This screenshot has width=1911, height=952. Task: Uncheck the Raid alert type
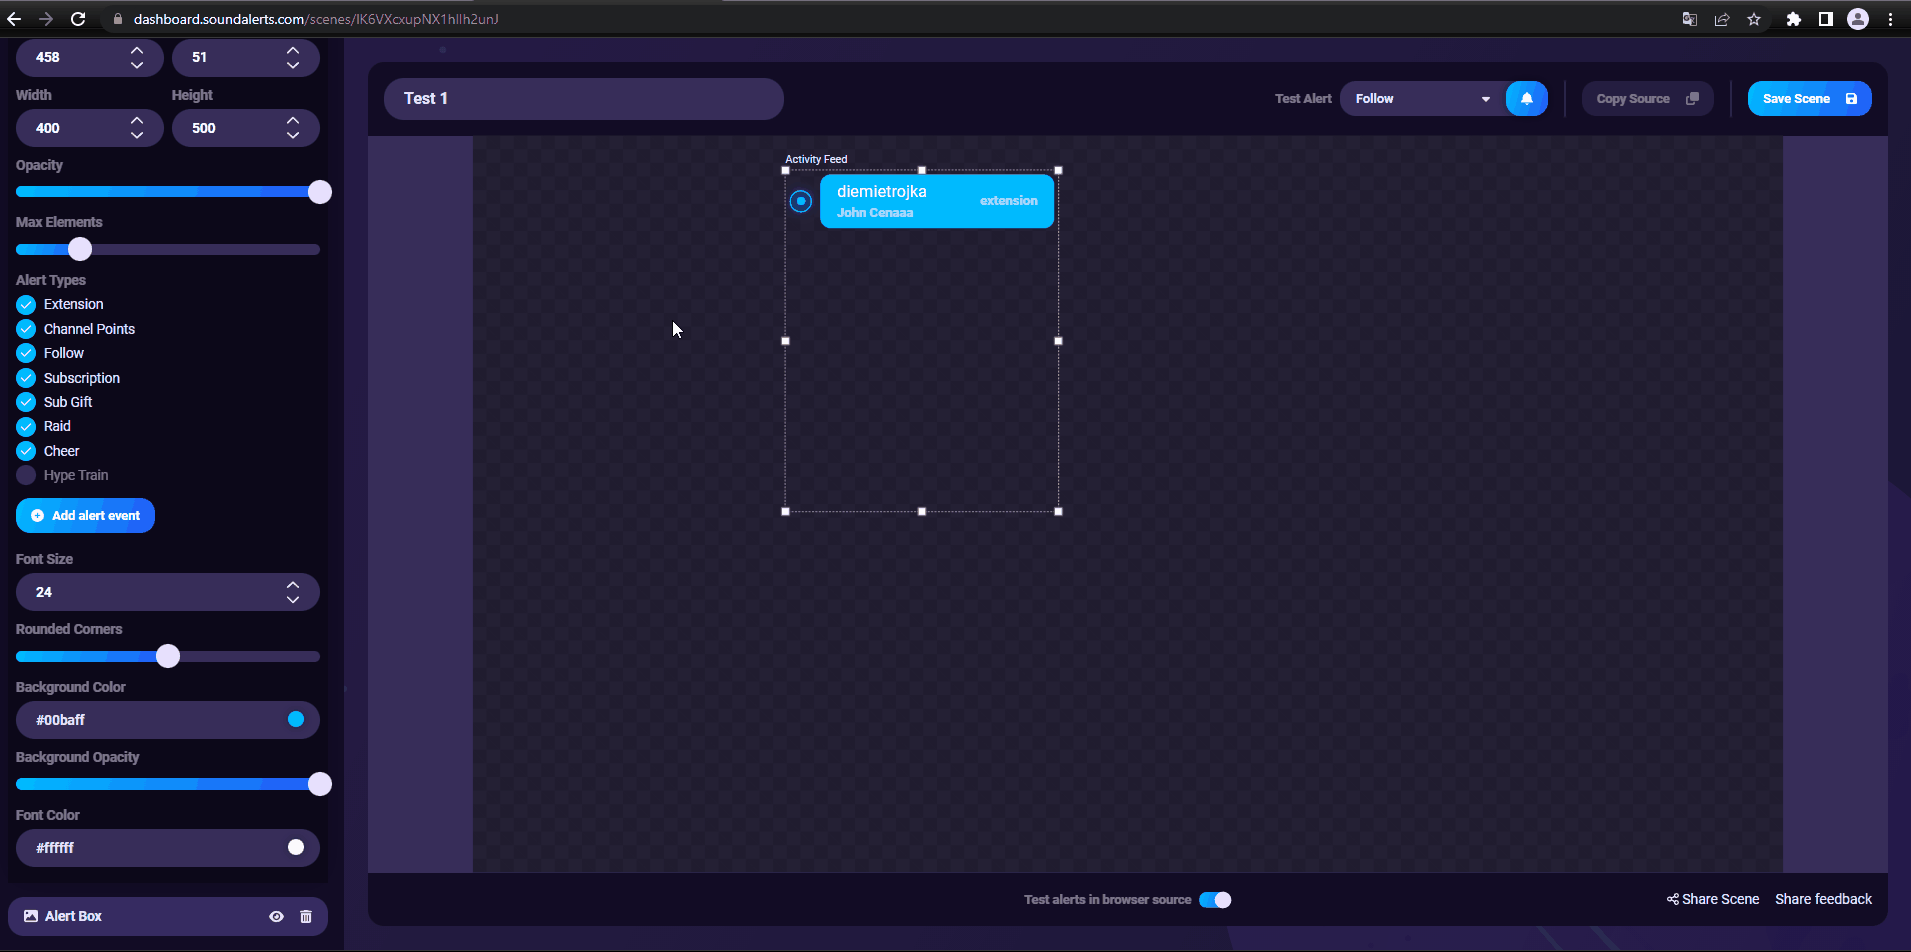[x=26, y=426]
